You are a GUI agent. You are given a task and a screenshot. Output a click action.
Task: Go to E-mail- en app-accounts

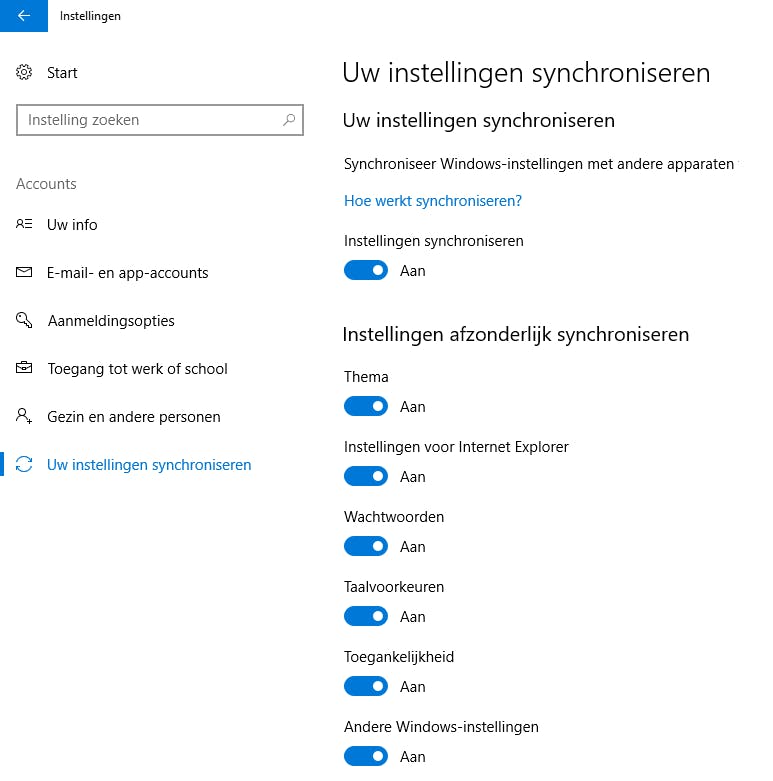pyautogui.click(x=128, y=273)
